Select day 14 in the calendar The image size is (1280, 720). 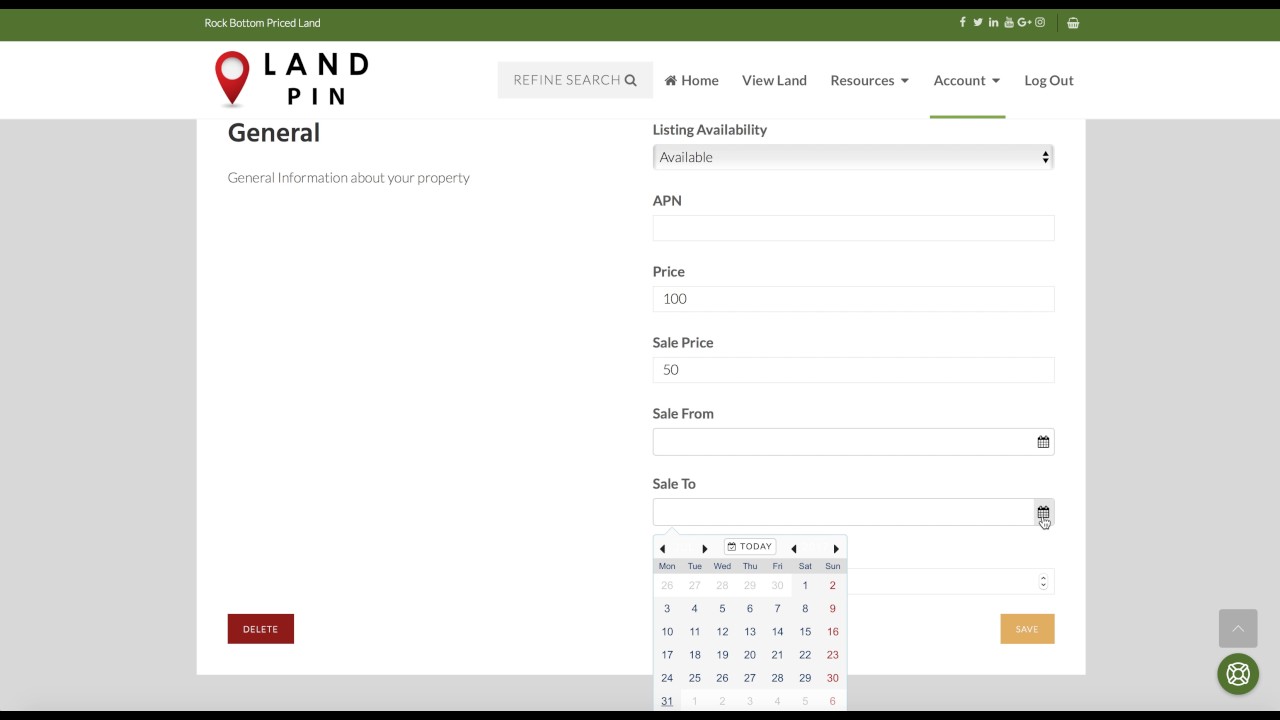point(777,632)
